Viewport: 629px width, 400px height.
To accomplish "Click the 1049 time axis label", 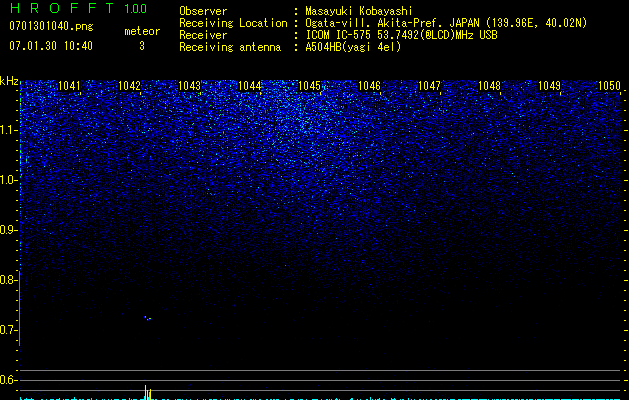I will point(549,86).
